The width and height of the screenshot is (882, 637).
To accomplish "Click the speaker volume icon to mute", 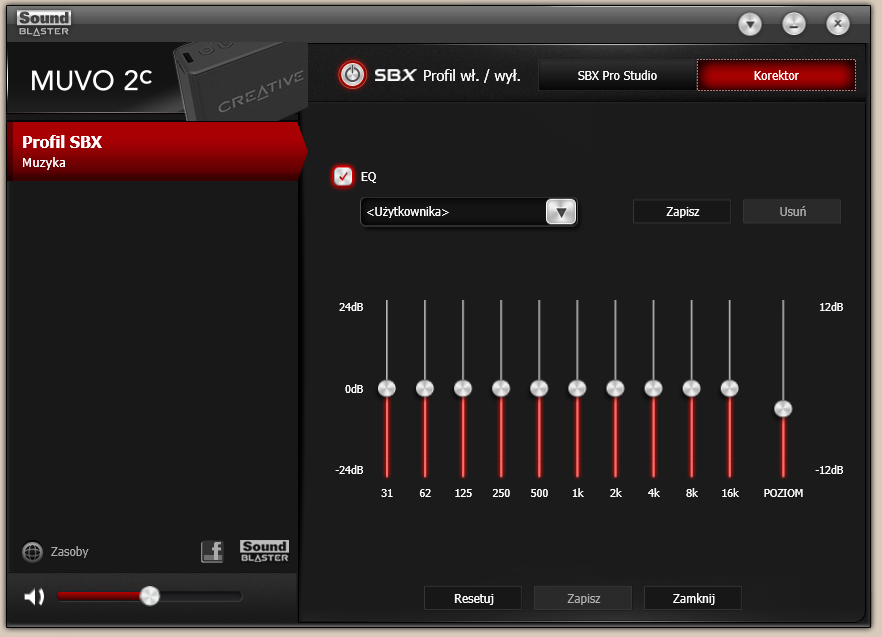I will (34, 596).
